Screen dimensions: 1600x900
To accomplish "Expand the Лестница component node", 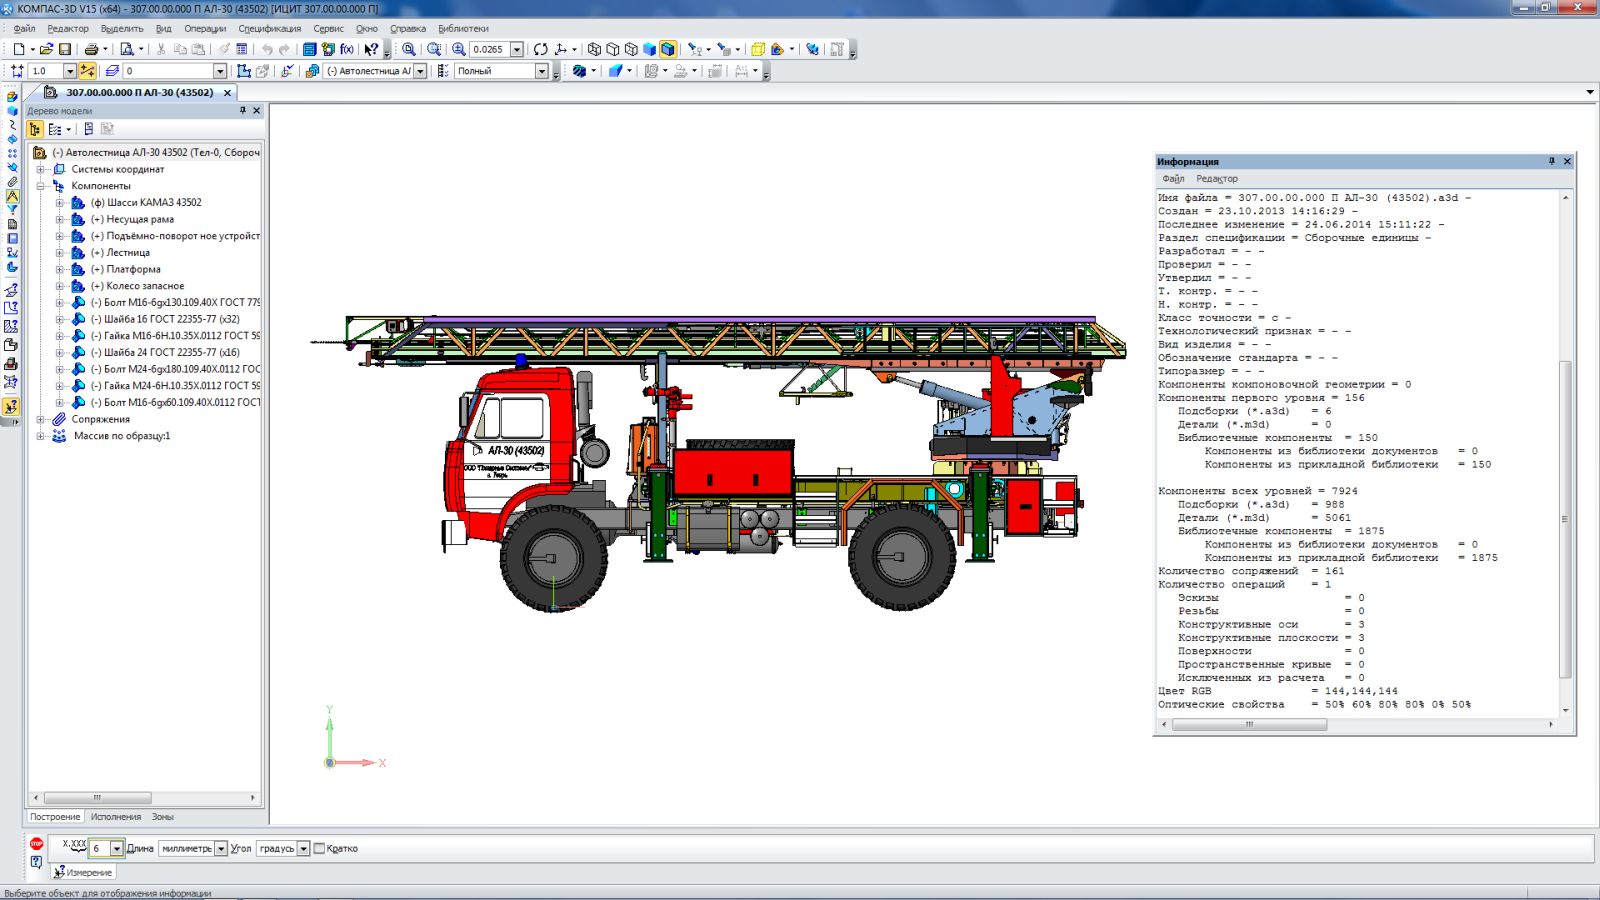I will (x=60, y=253).
